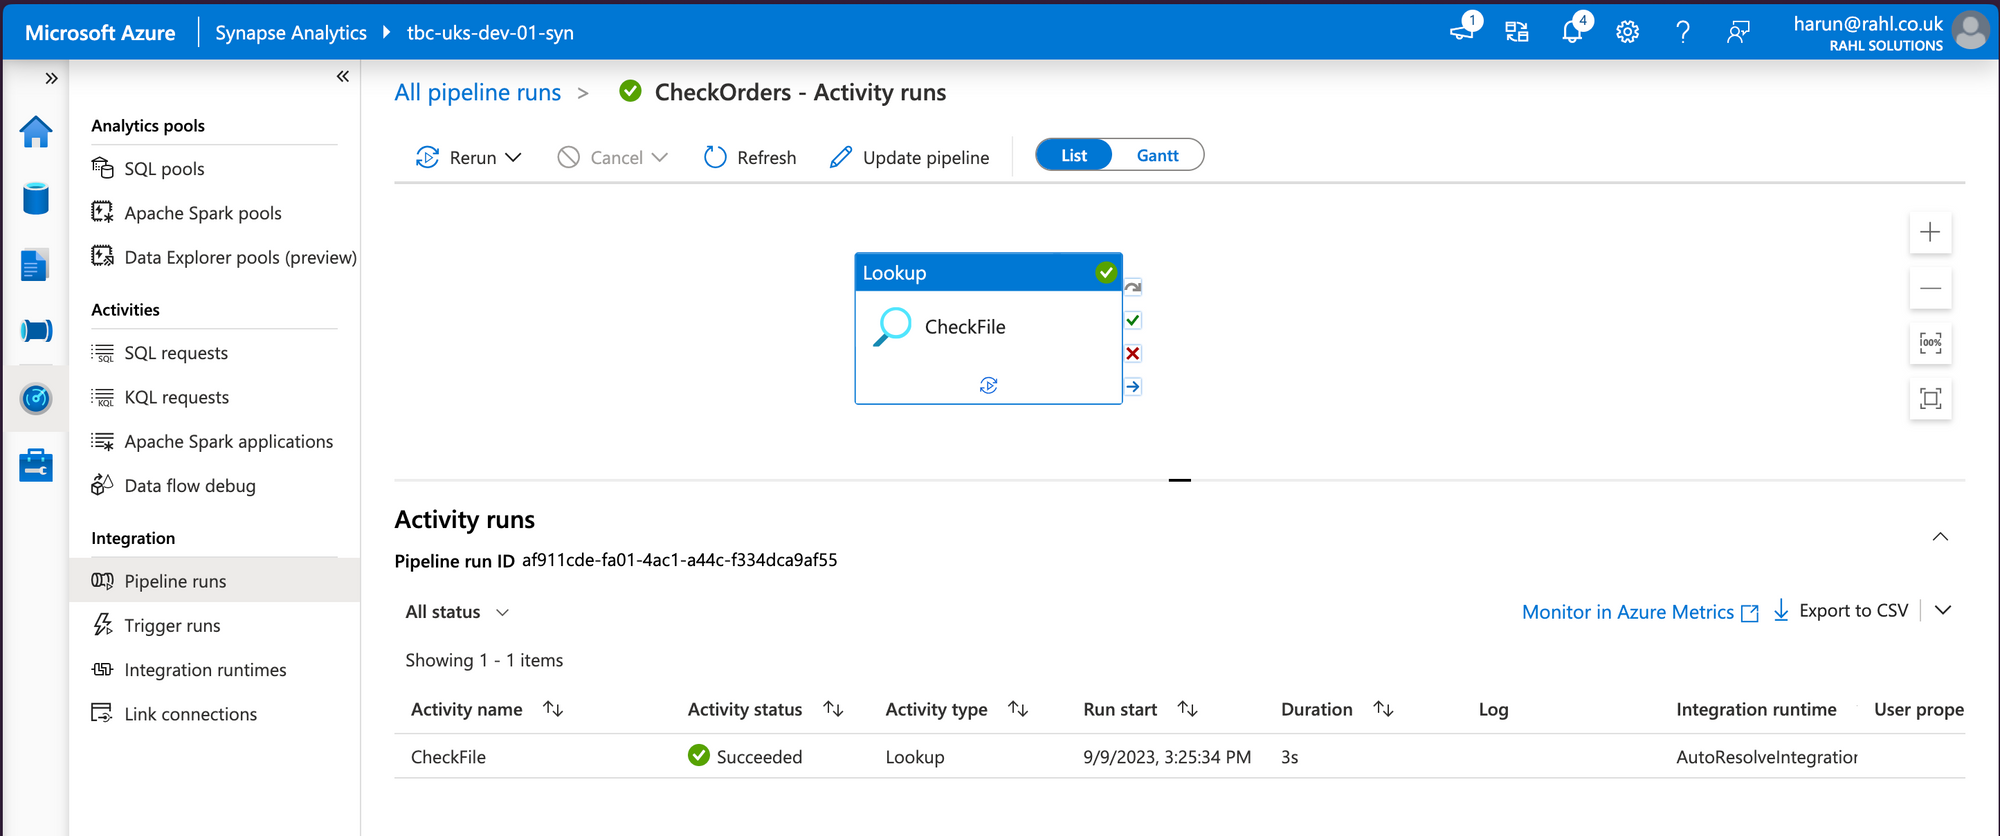Go to SQL pools
The height and width of the screenshot is (836, 2000).
click(x=164, y=169)
